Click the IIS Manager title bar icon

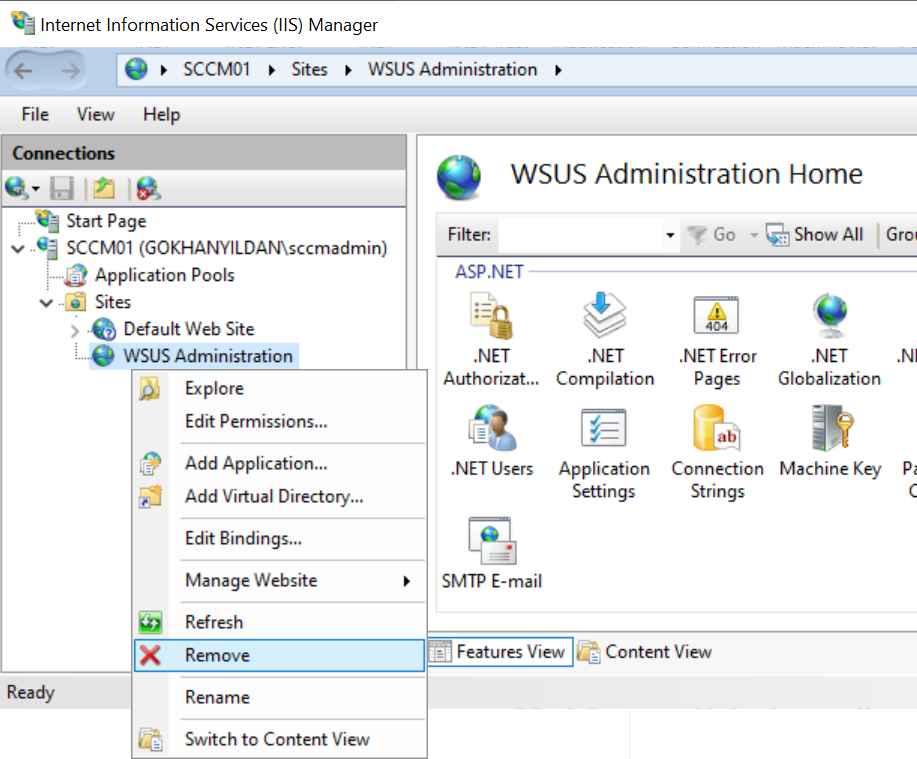[x=23, y=23]
